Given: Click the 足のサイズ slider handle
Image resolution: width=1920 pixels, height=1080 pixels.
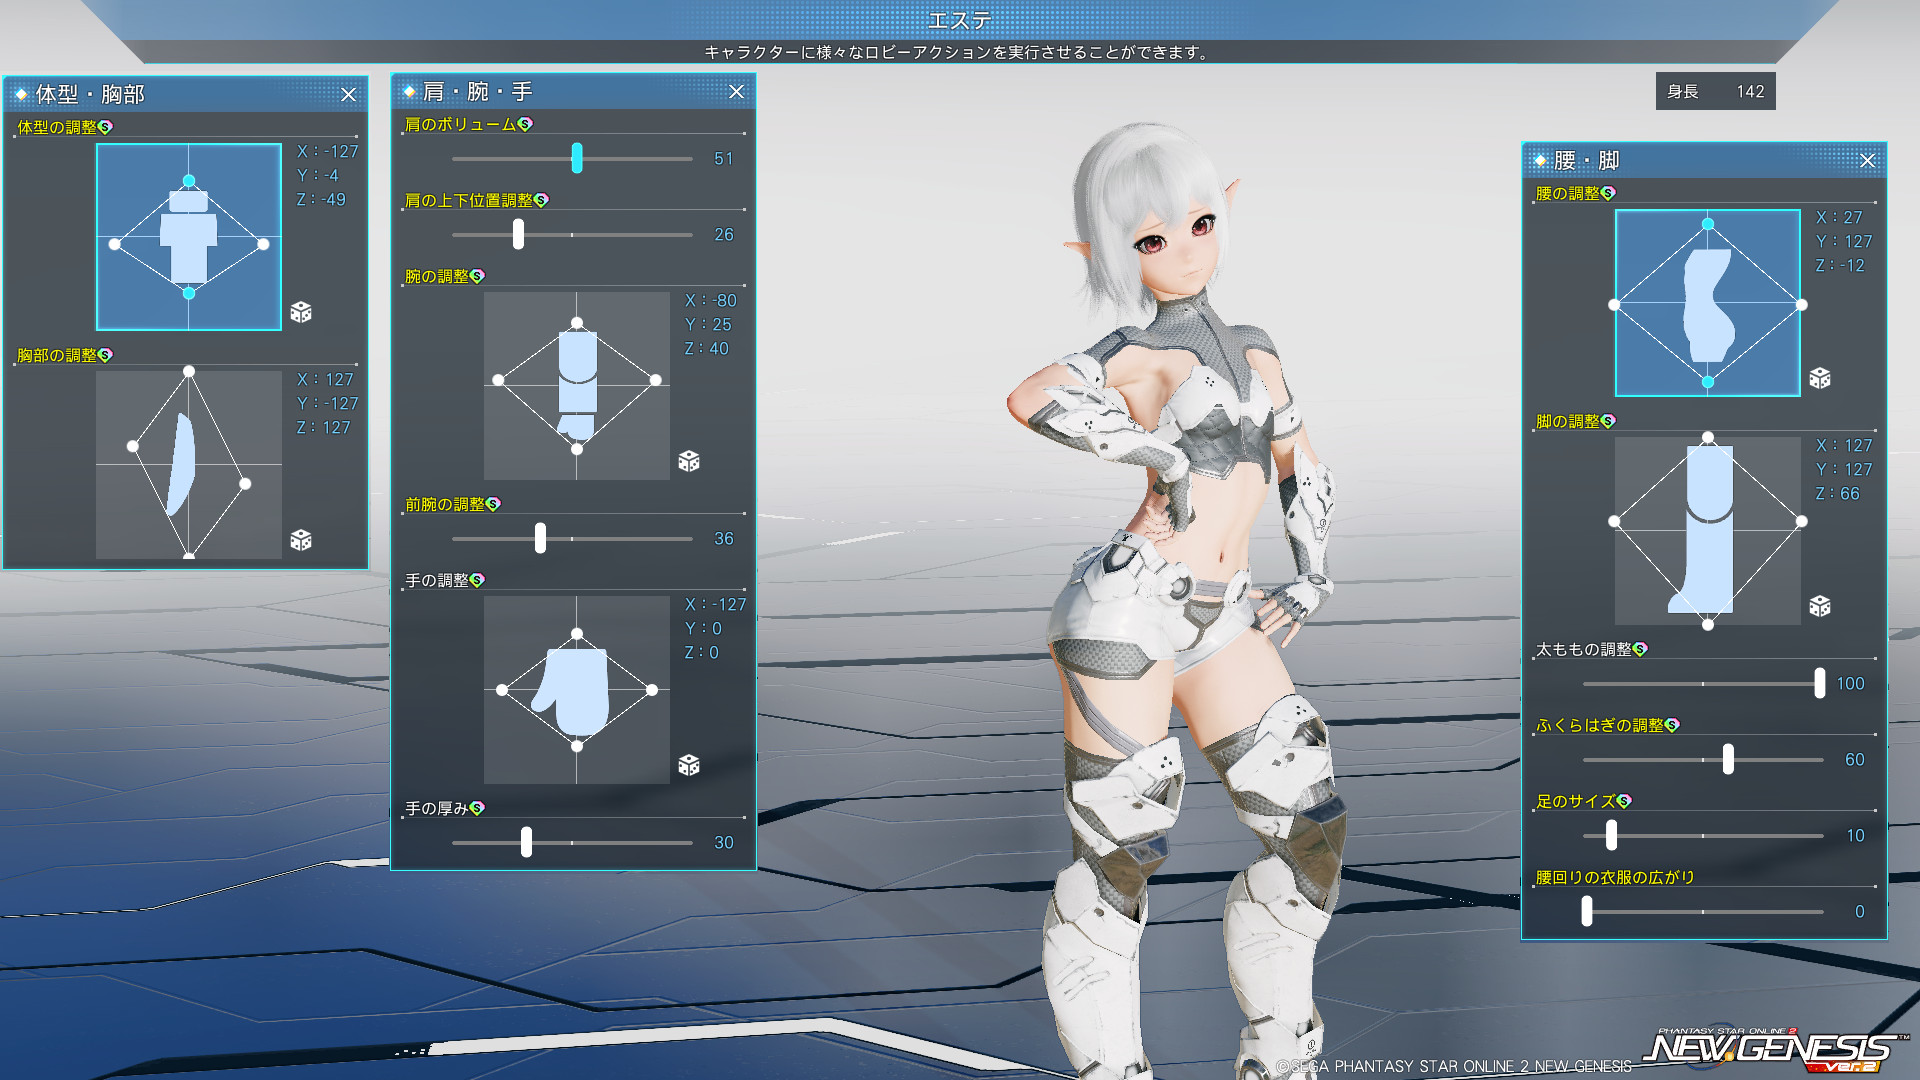Looking at the screenshot, I should (x=1611, y=835).
